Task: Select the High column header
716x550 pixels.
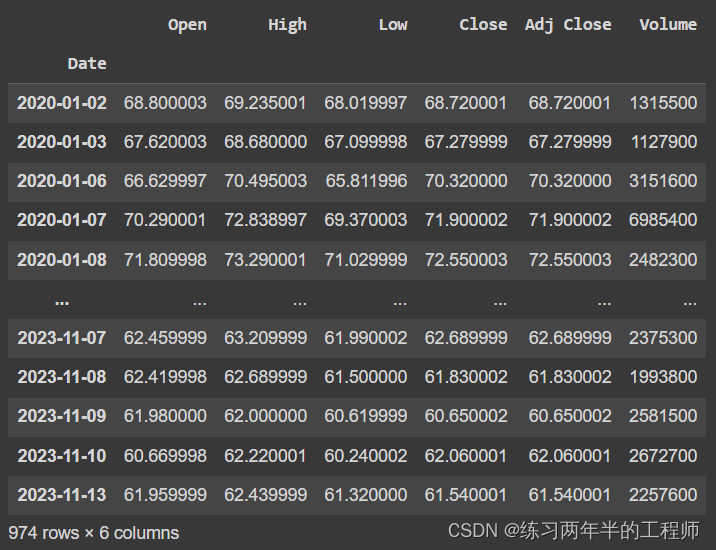Action: click(x=287, y=25)
